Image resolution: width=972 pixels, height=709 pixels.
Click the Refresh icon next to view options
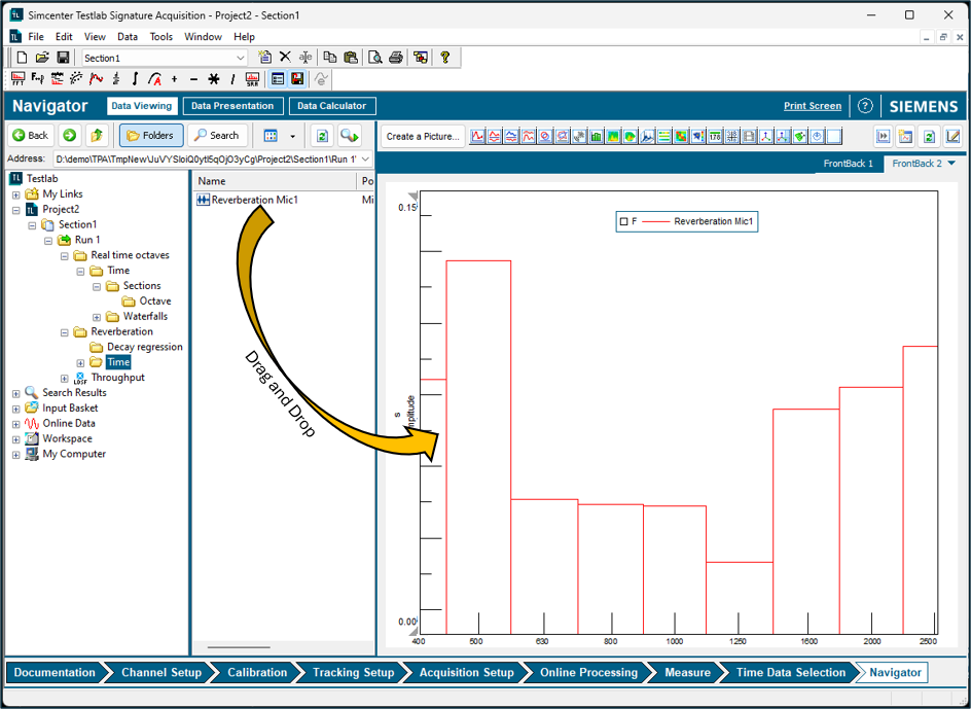tap(322, 135)
